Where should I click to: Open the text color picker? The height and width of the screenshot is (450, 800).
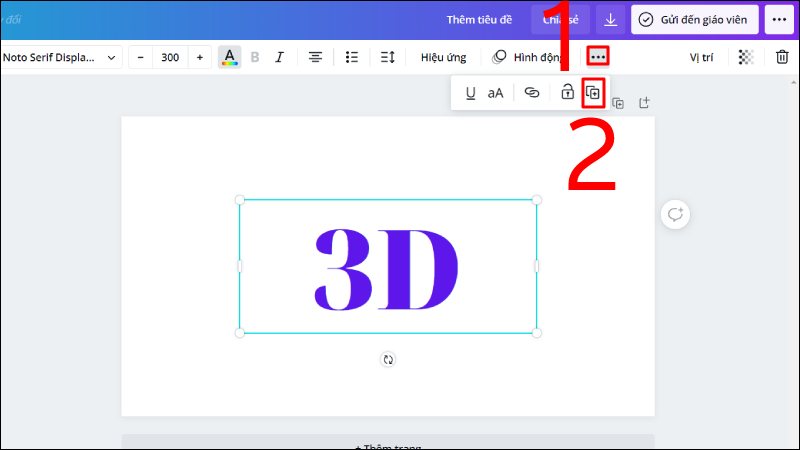230,57
